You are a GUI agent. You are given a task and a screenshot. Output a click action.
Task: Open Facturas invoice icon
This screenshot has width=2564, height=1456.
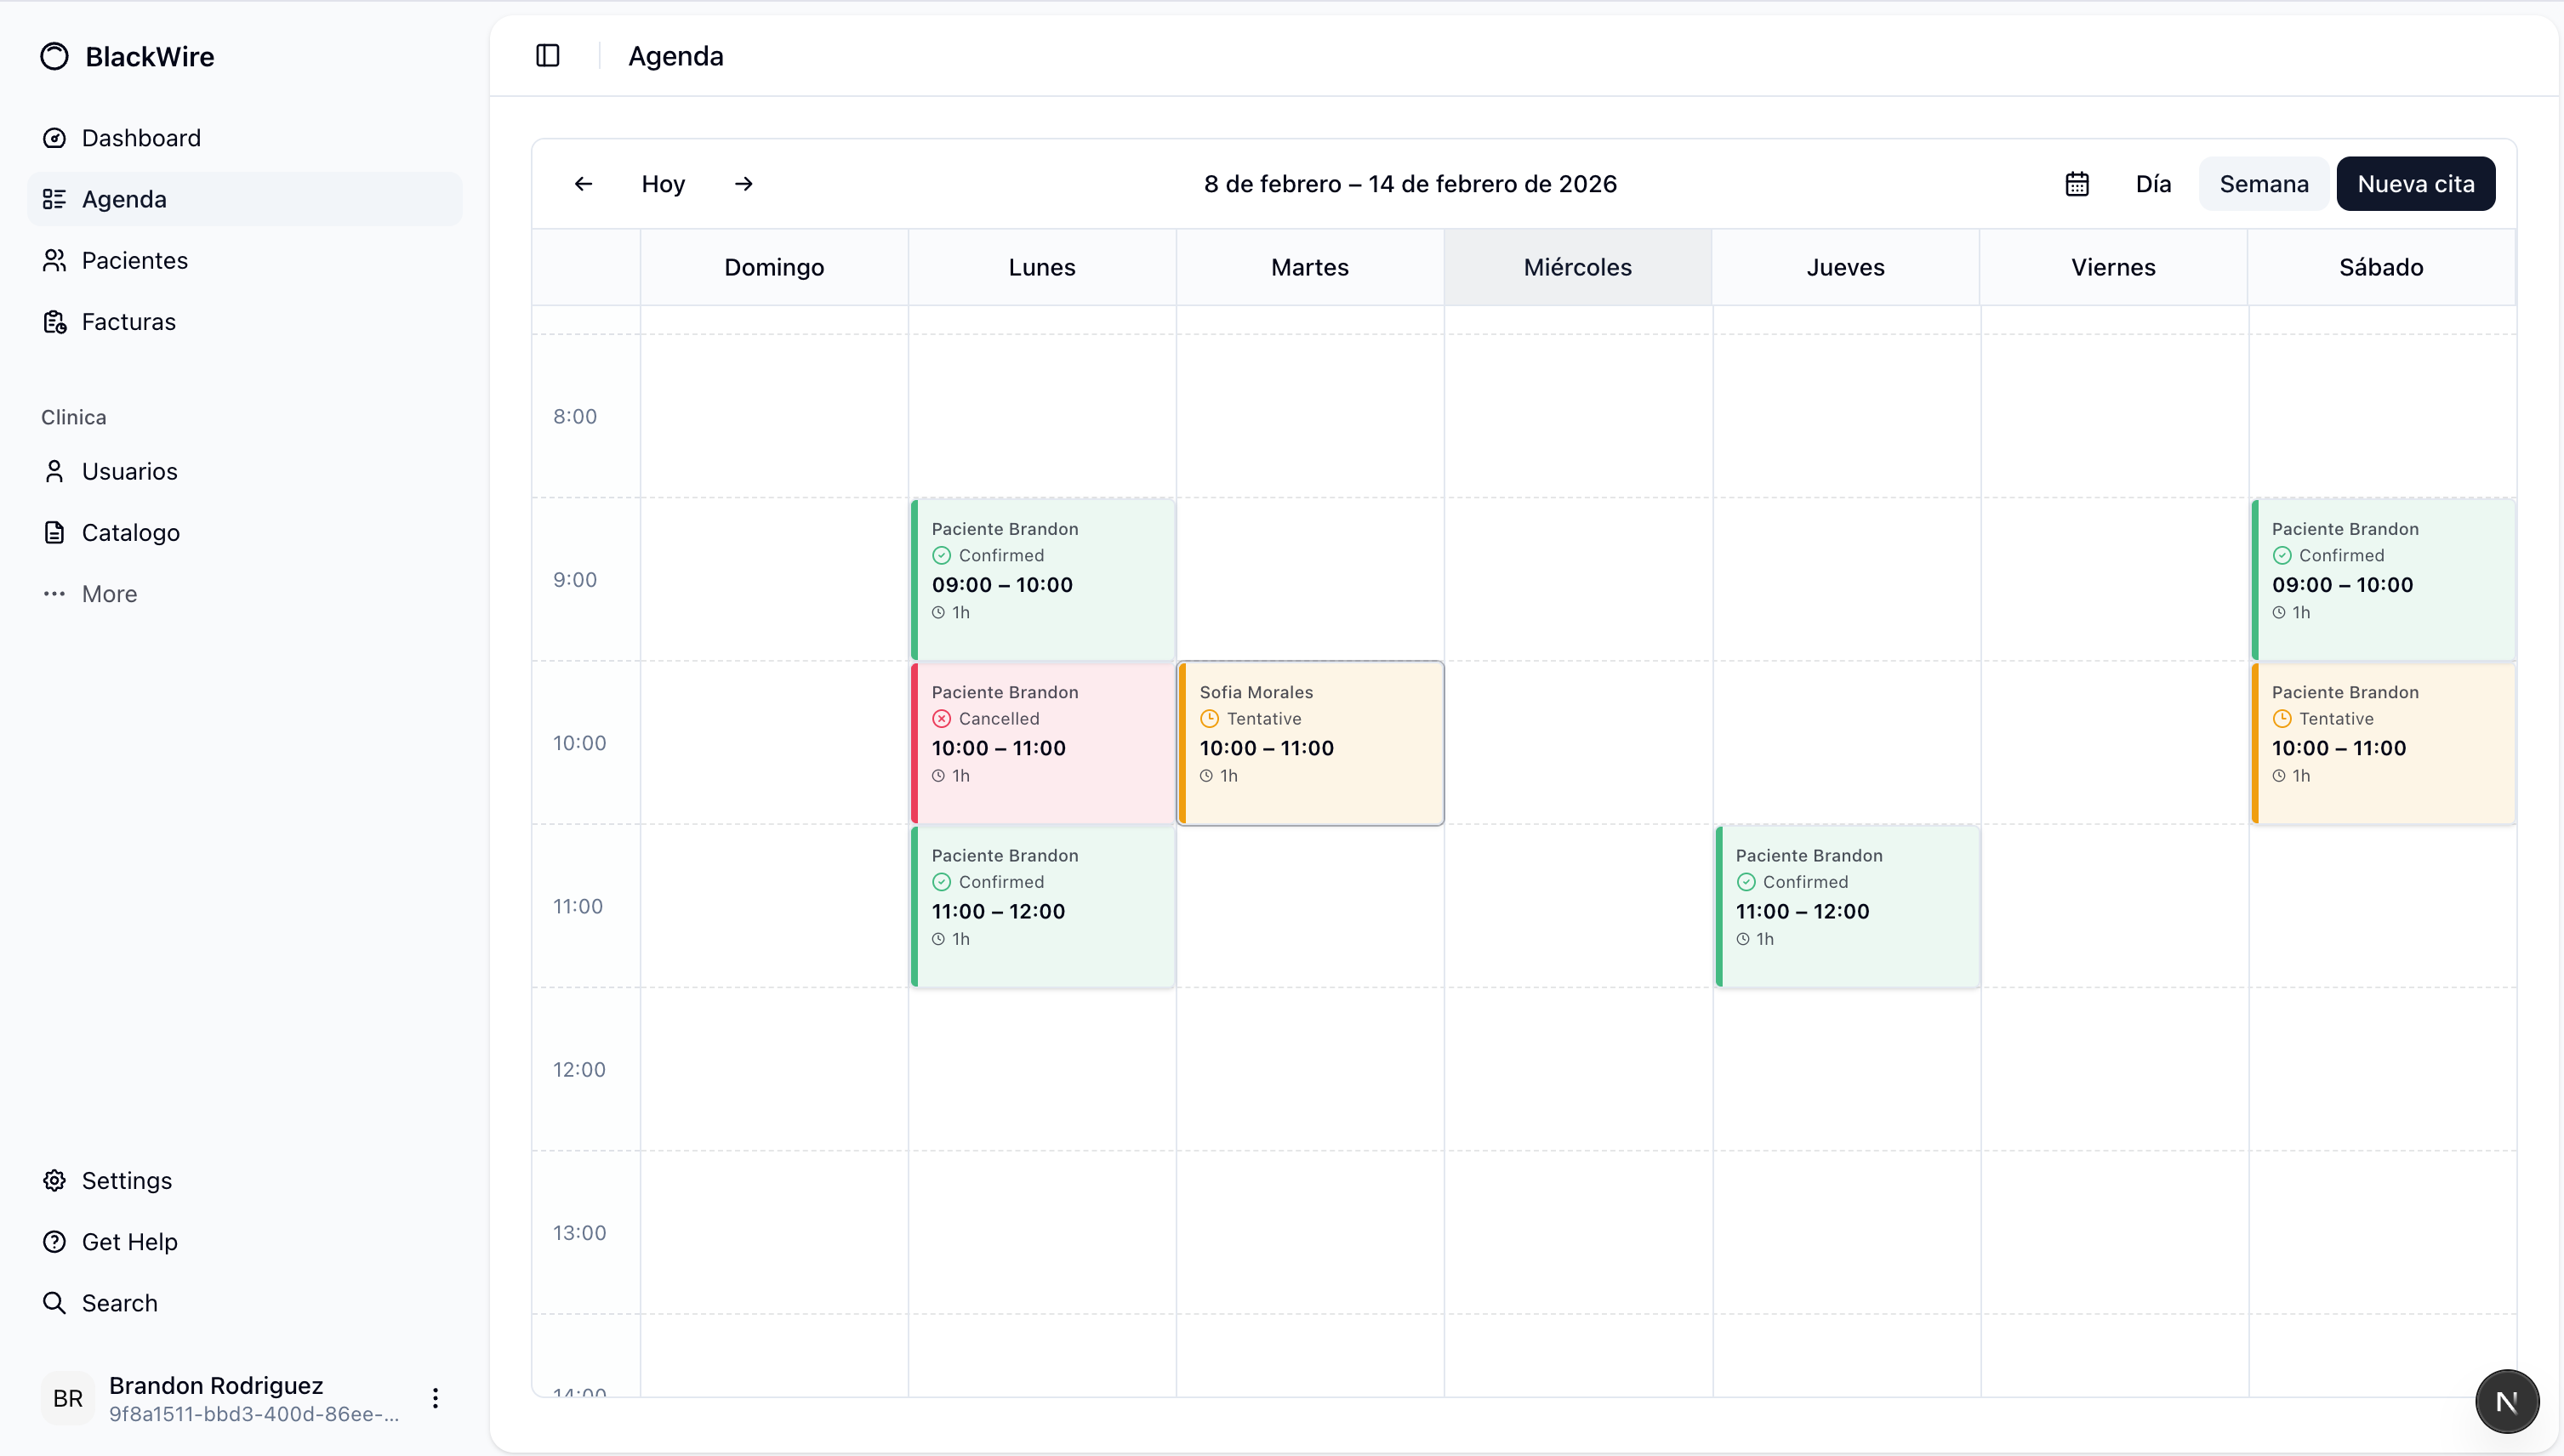(55, 321)
